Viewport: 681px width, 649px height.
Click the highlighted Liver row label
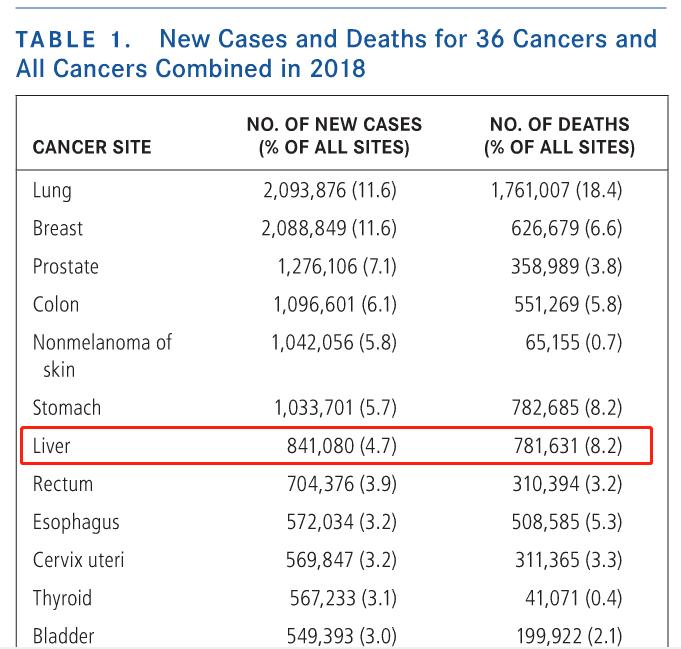(x=52, y=446)
